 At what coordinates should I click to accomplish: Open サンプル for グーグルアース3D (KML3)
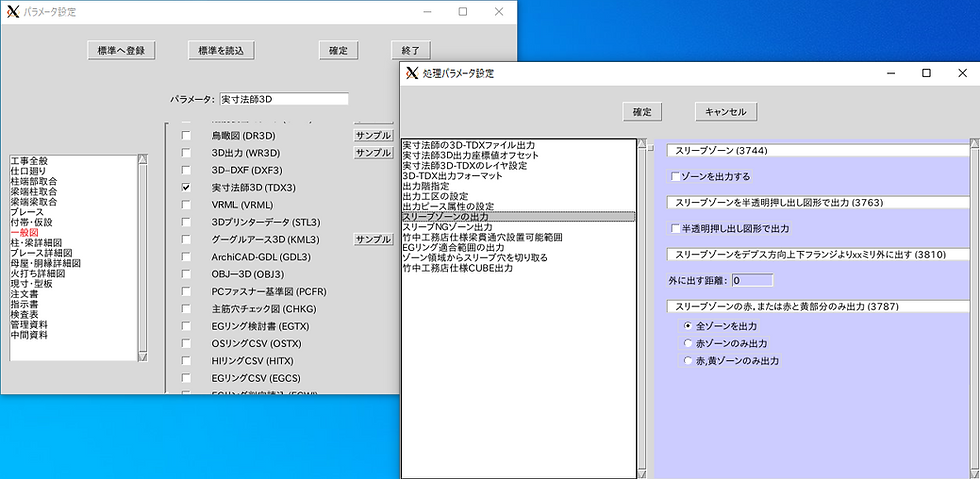pos(373,240)
